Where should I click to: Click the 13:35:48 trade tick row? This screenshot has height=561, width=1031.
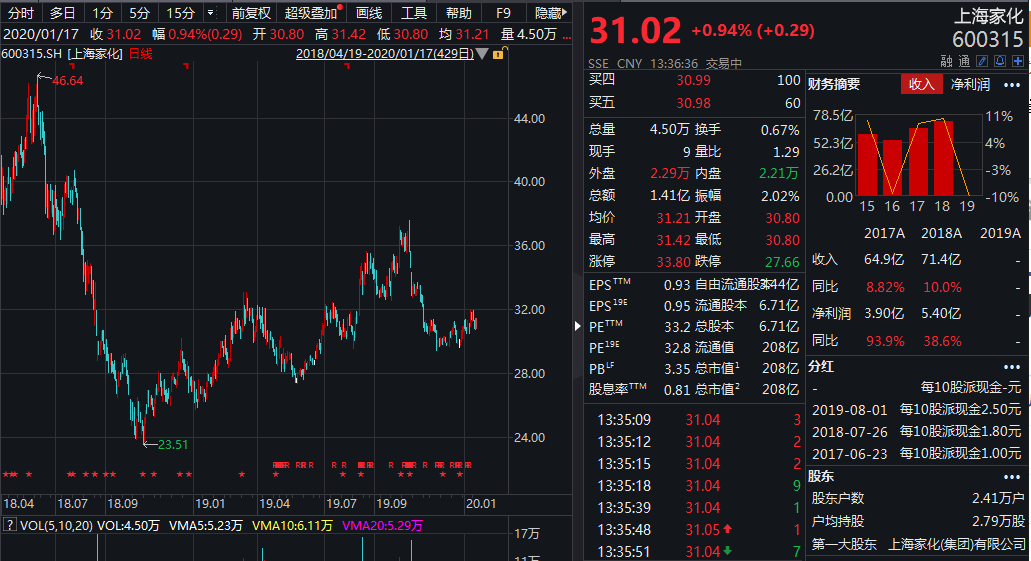[699, 529]
